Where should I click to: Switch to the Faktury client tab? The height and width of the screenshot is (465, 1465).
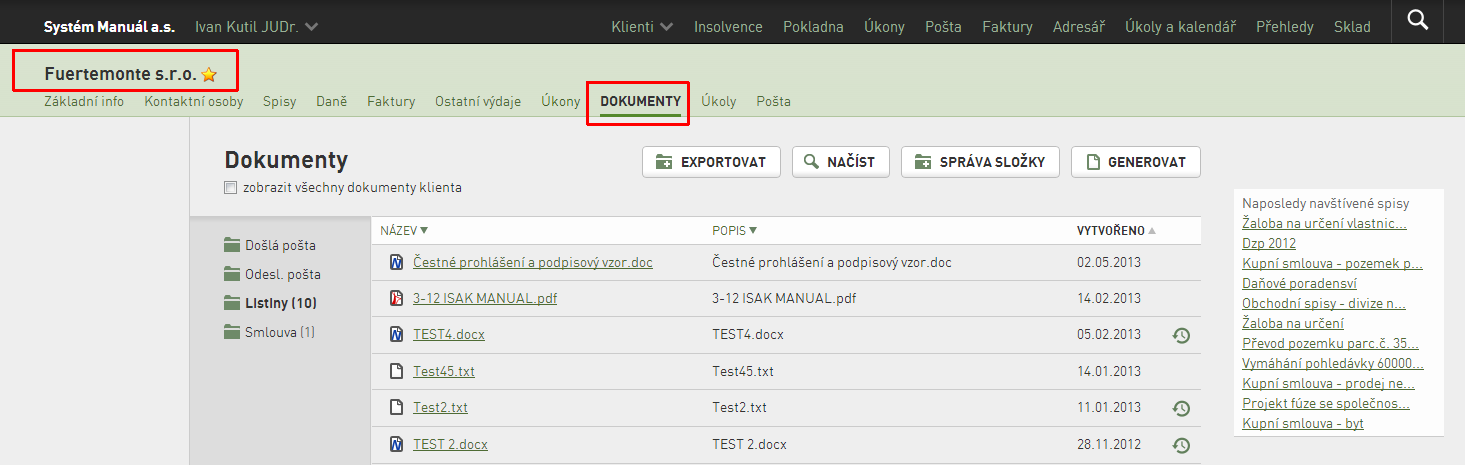[391, 101]
